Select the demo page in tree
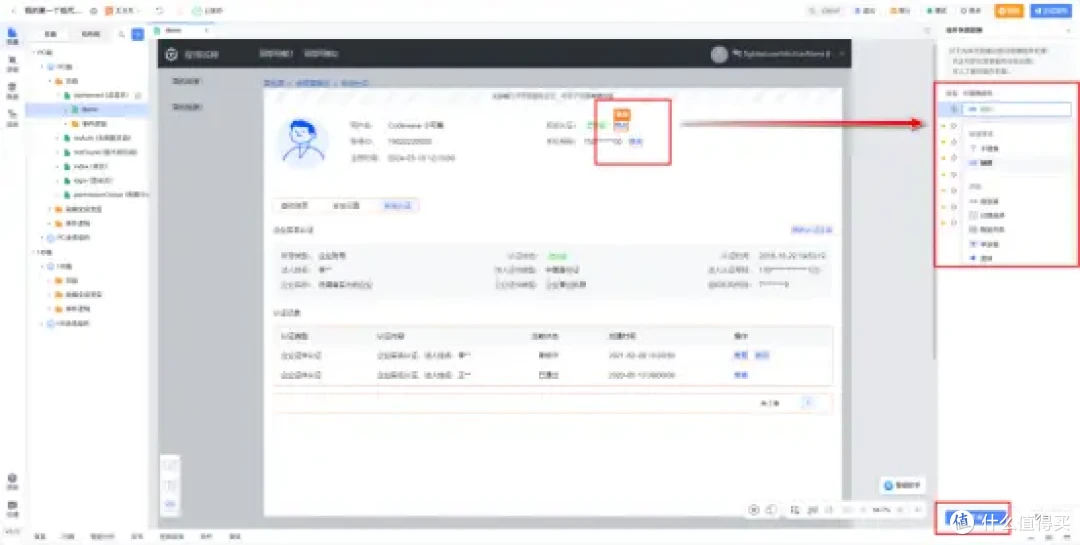This screenshot has height=545, width=1080. click(91, 109)
